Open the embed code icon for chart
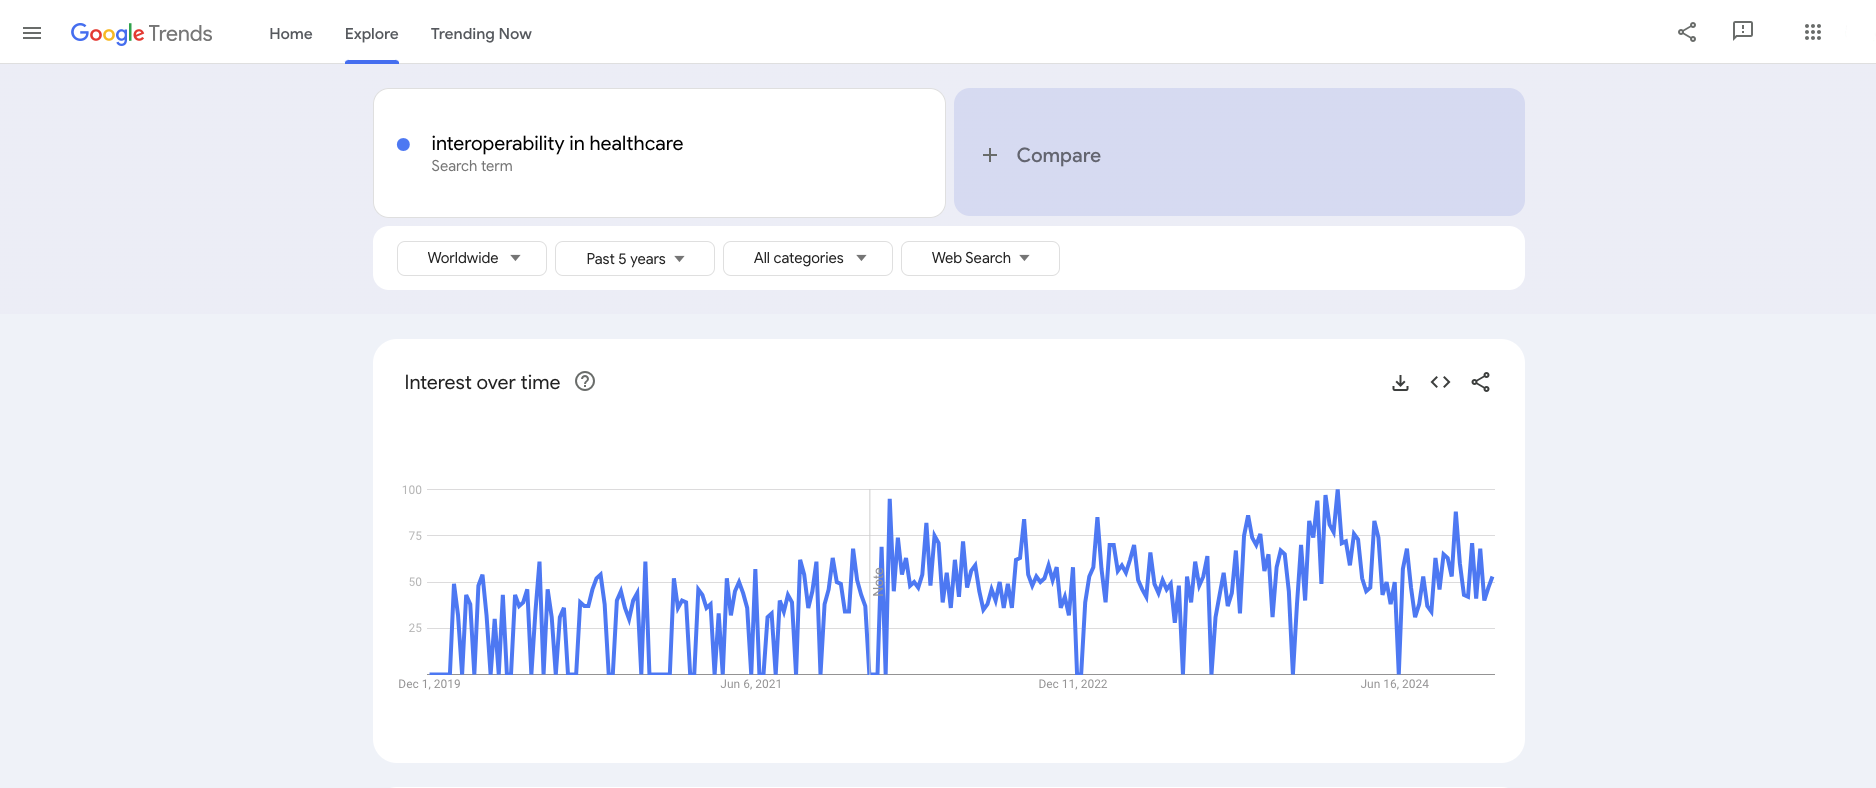The image size is (1876, 788). [x=1440, y=382]
